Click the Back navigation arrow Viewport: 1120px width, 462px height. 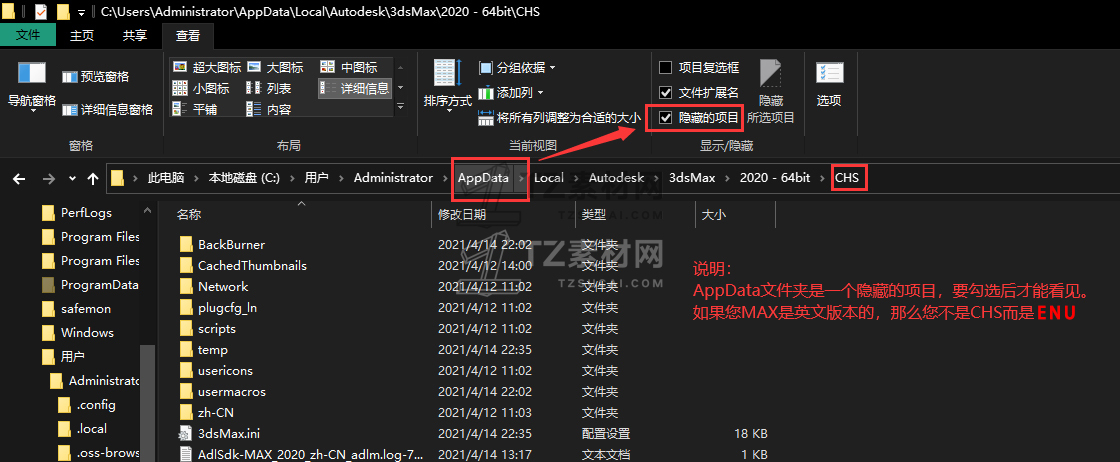pyautogui.click(x=19, y=179)
